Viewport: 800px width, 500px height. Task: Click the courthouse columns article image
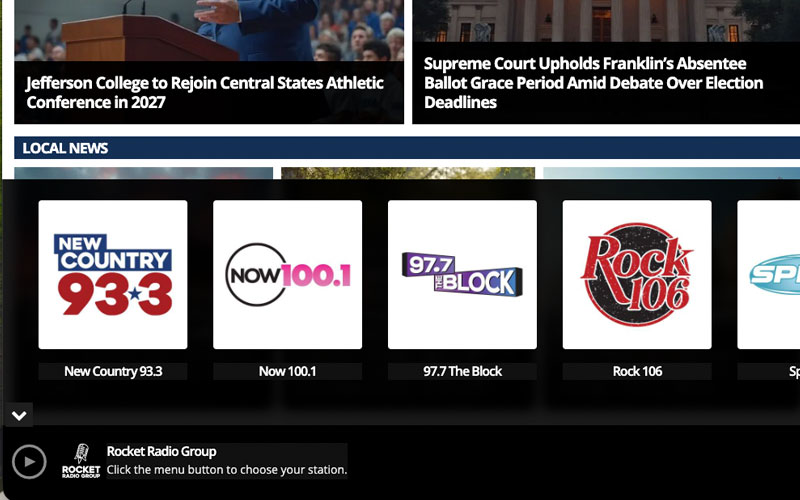606,21
